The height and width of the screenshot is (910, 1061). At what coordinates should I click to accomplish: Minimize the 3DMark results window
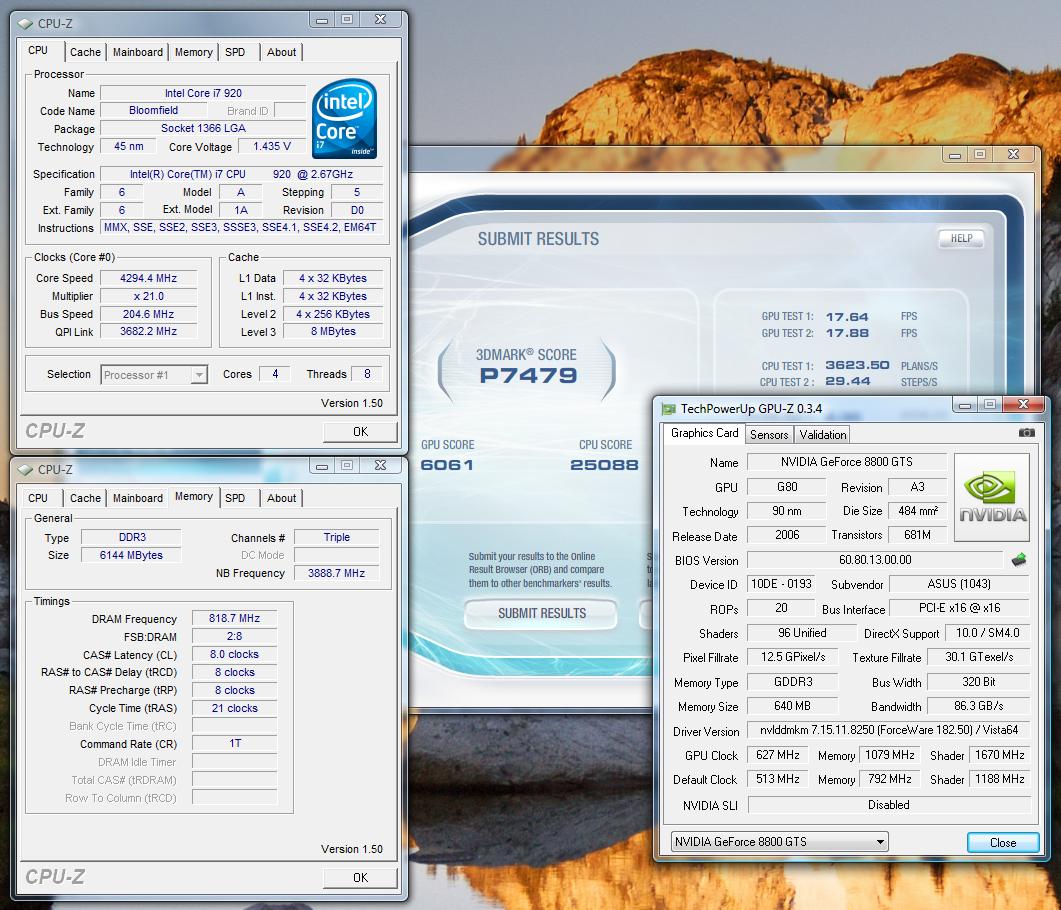[955, 155]
